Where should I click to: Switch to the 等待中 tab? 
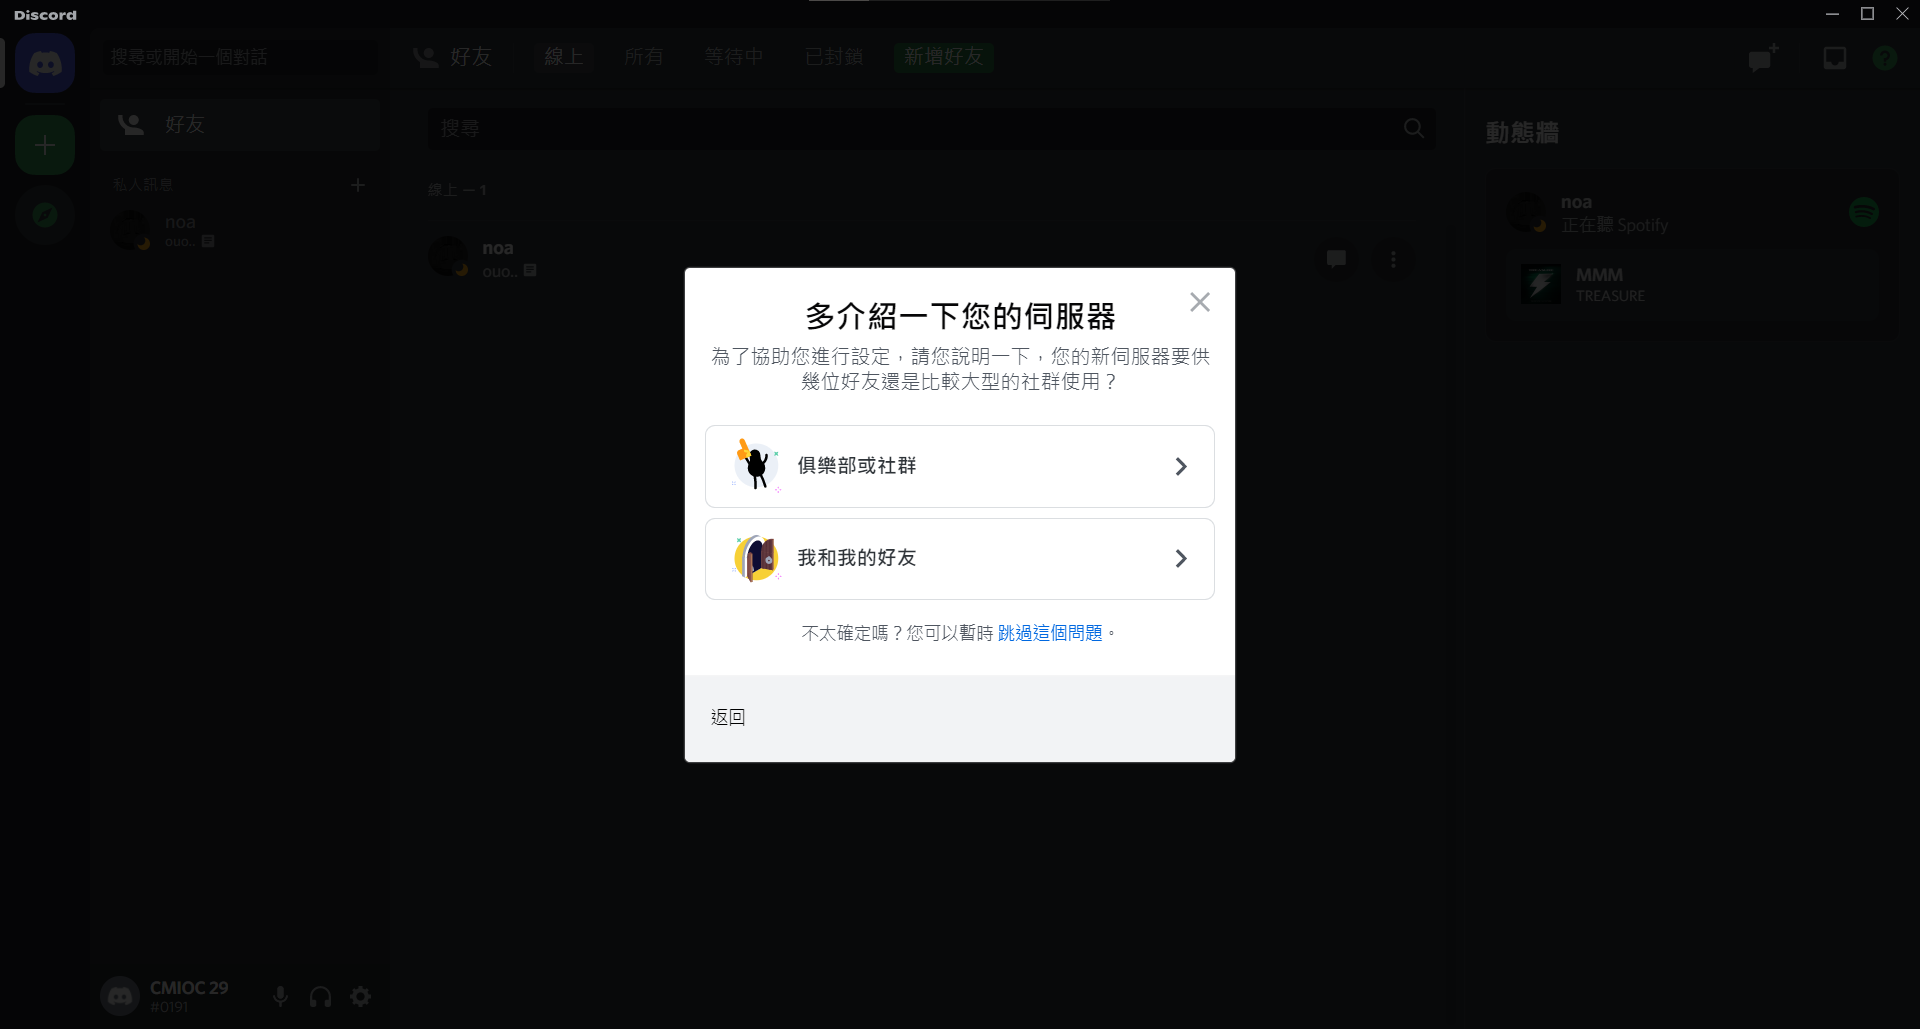pyautogui.click(x=733, y=57)
